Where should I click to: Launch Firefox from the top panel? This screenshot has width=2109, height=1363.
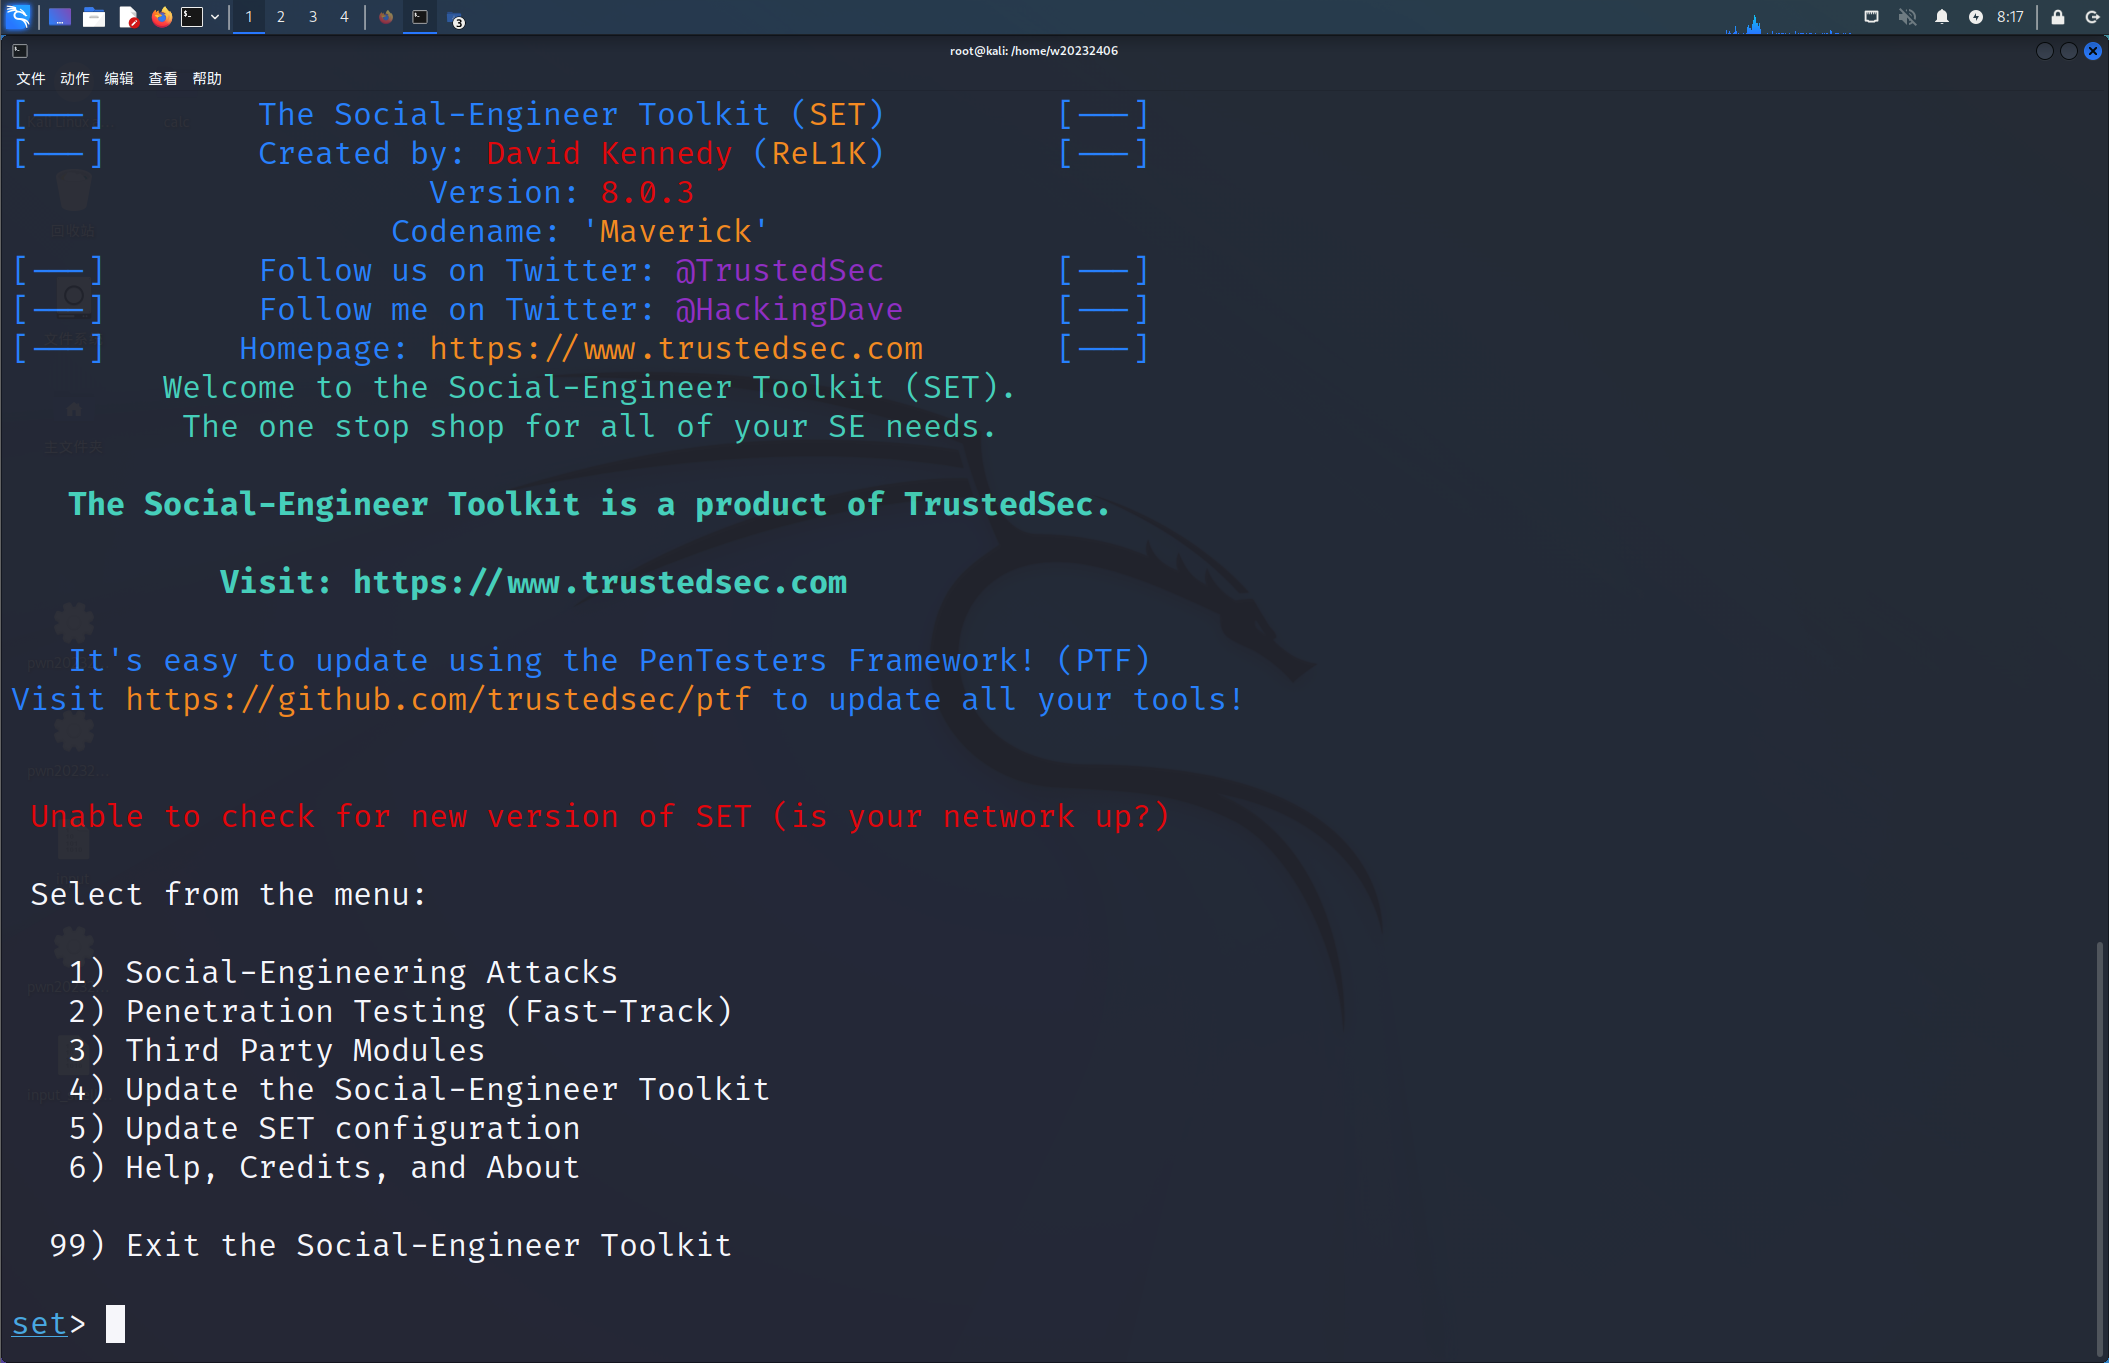point(161,17)
